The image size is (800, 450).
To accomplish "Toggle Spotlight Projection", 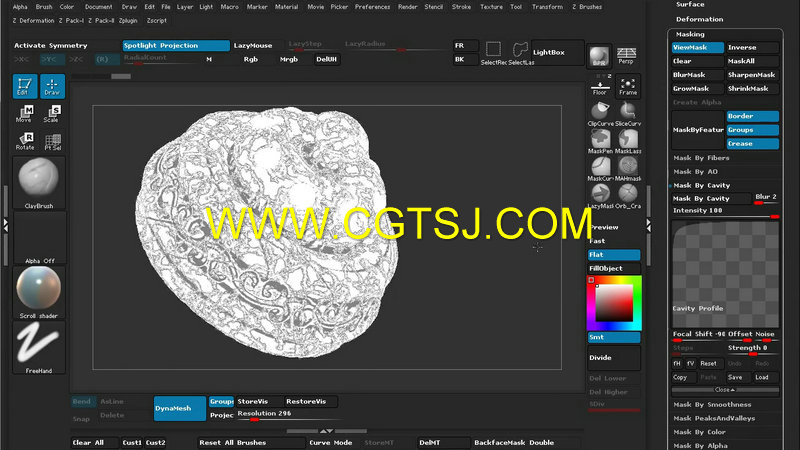I will pos(176,45).
